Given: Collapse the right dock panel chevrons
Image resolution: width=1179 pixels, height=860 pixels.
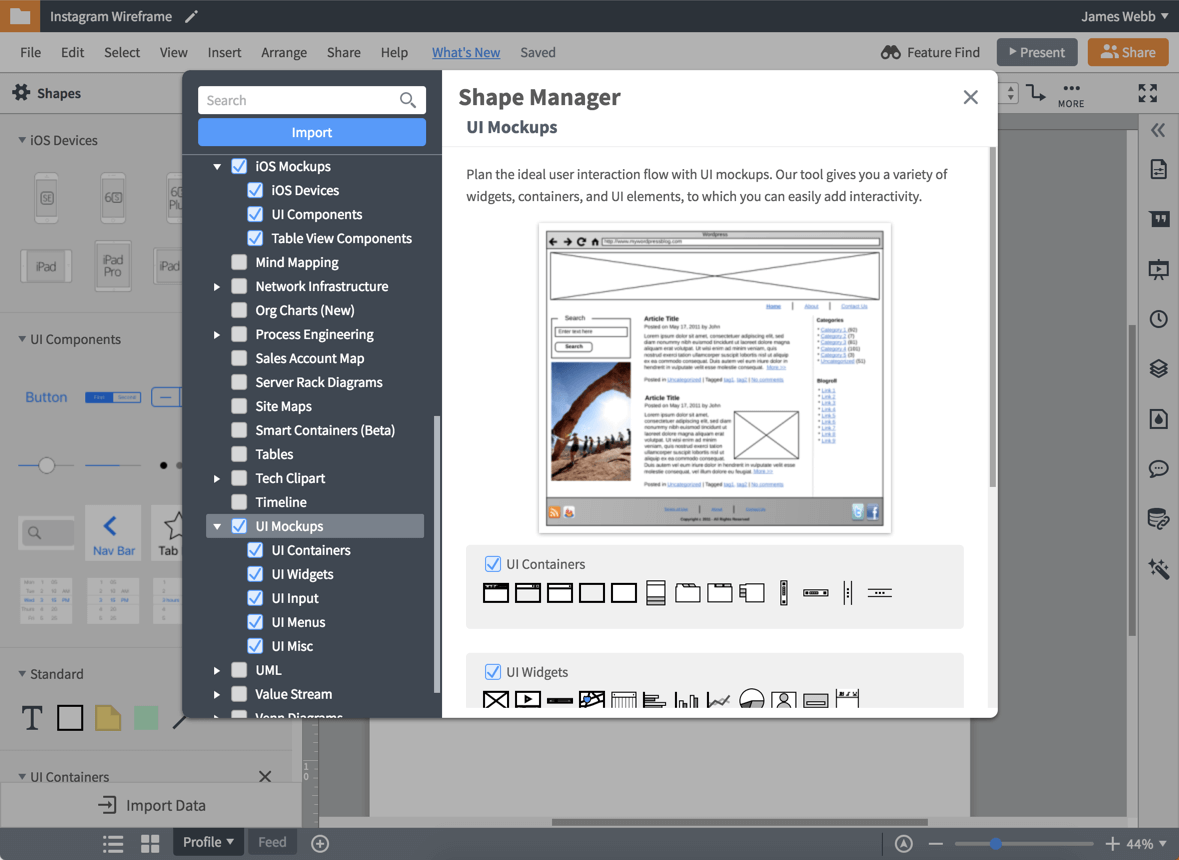Looking at the screenshot, I should pos(1158,130).
